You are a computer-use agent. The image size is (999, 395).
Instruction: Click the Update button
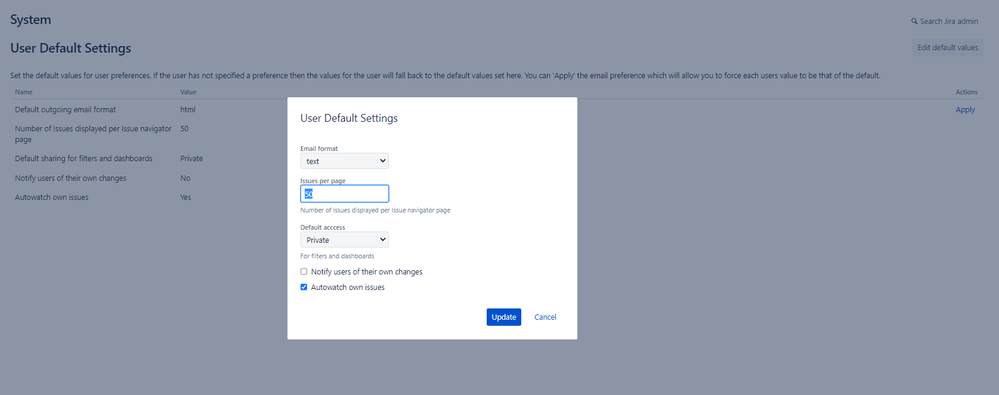pos(503,317)
